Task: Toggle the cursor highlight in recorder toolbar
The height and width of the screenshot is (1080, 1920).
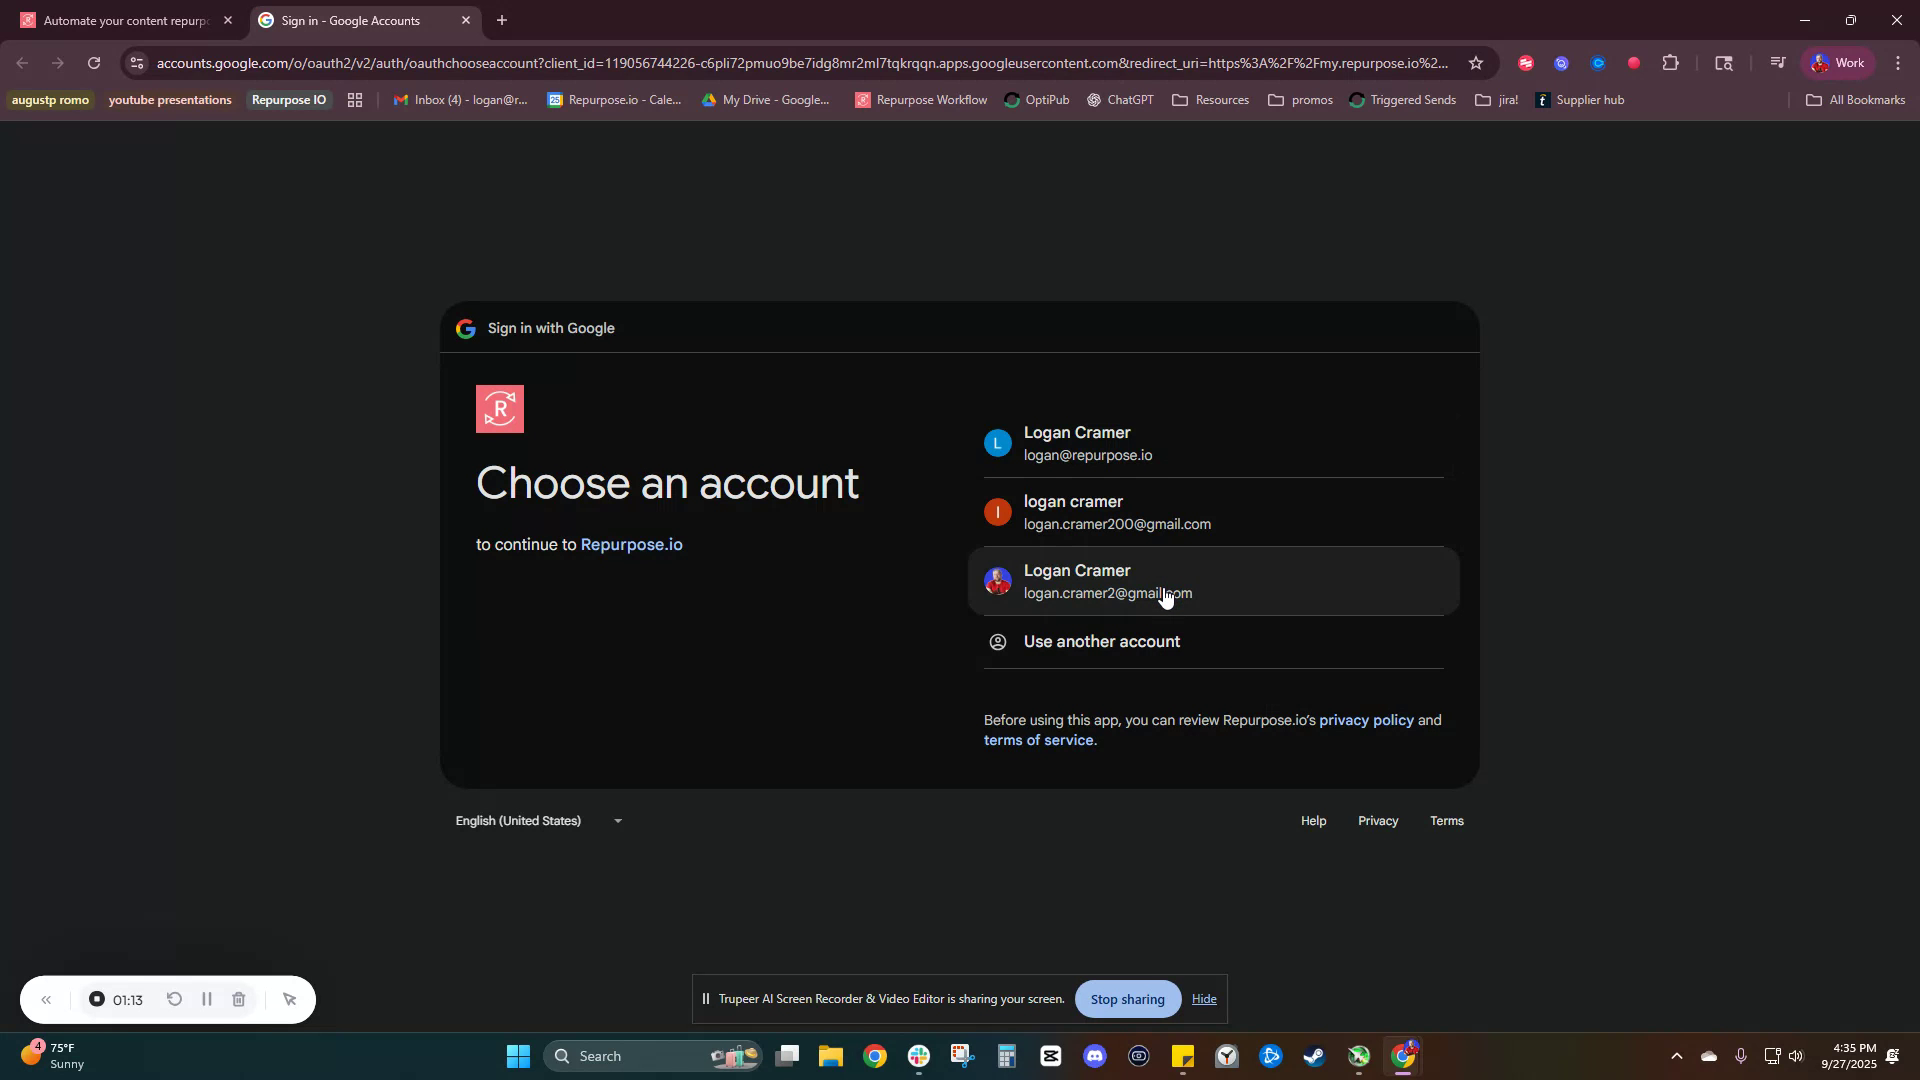Action: click(x=289, y=999)
